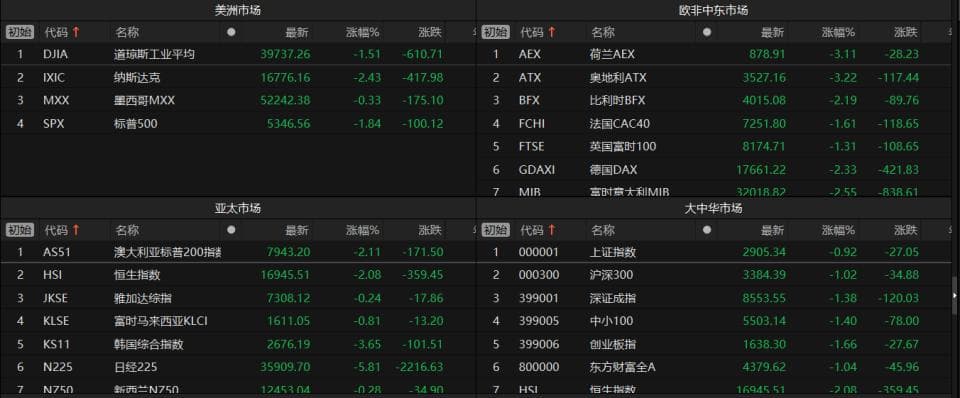The height and width of the screenshot is (398, 960).
Task: Click 名称 column header in 亚太市场
Action: [x=127, y=230]
